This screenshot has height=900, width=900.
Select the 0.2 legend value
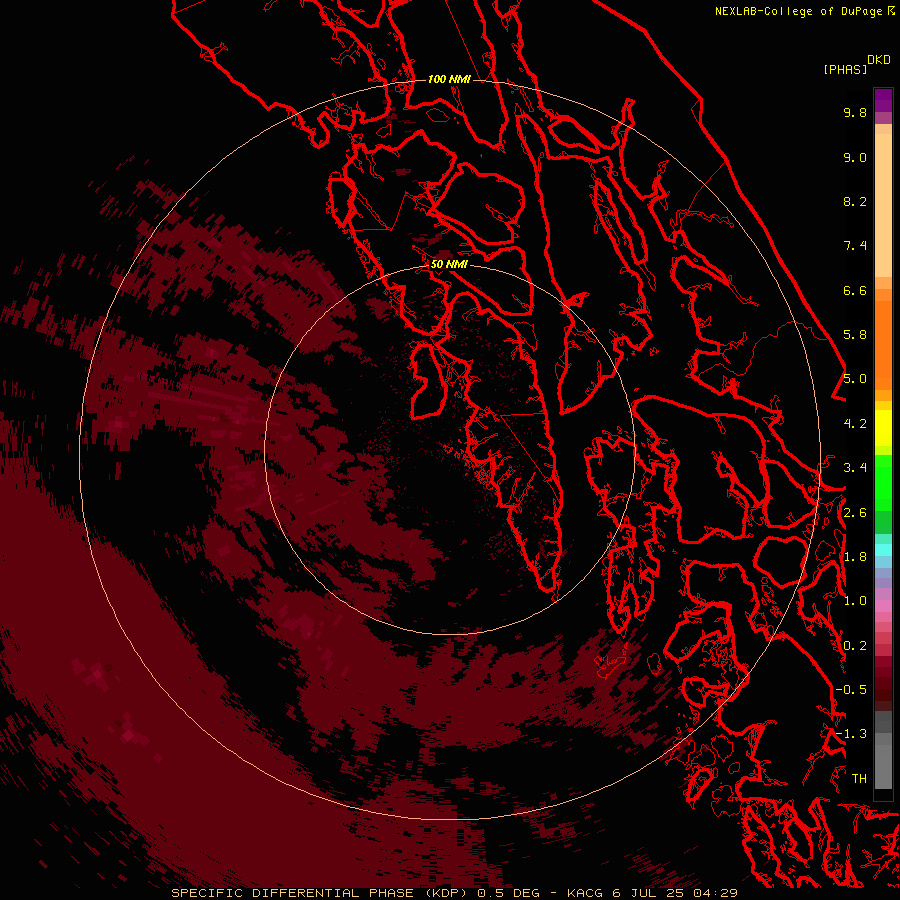click(855, 646)
